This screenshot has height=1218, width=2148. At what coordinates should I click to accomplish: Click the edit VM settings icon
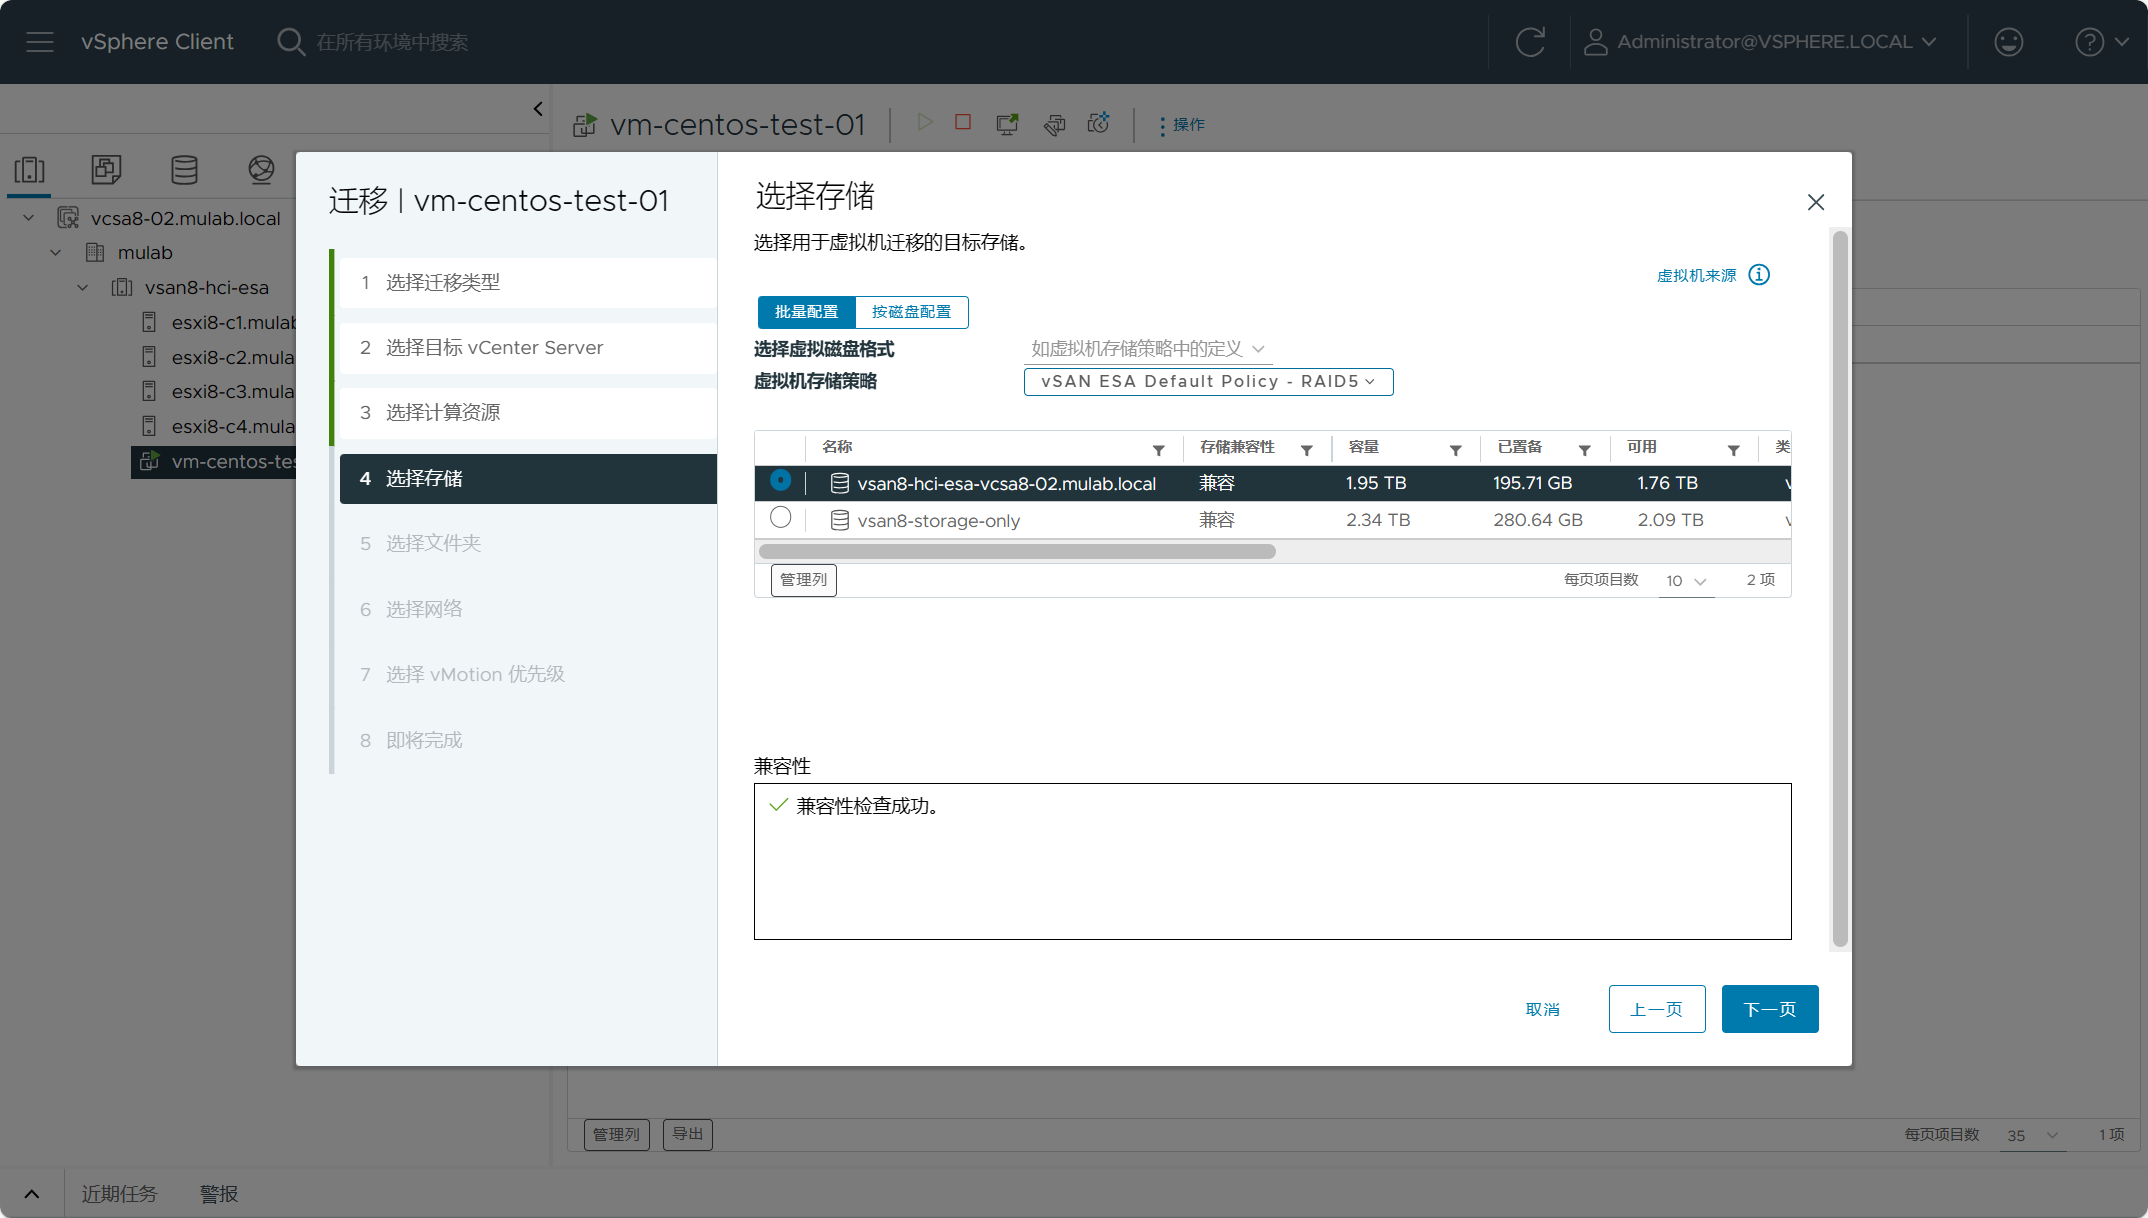pos(1054,123)
